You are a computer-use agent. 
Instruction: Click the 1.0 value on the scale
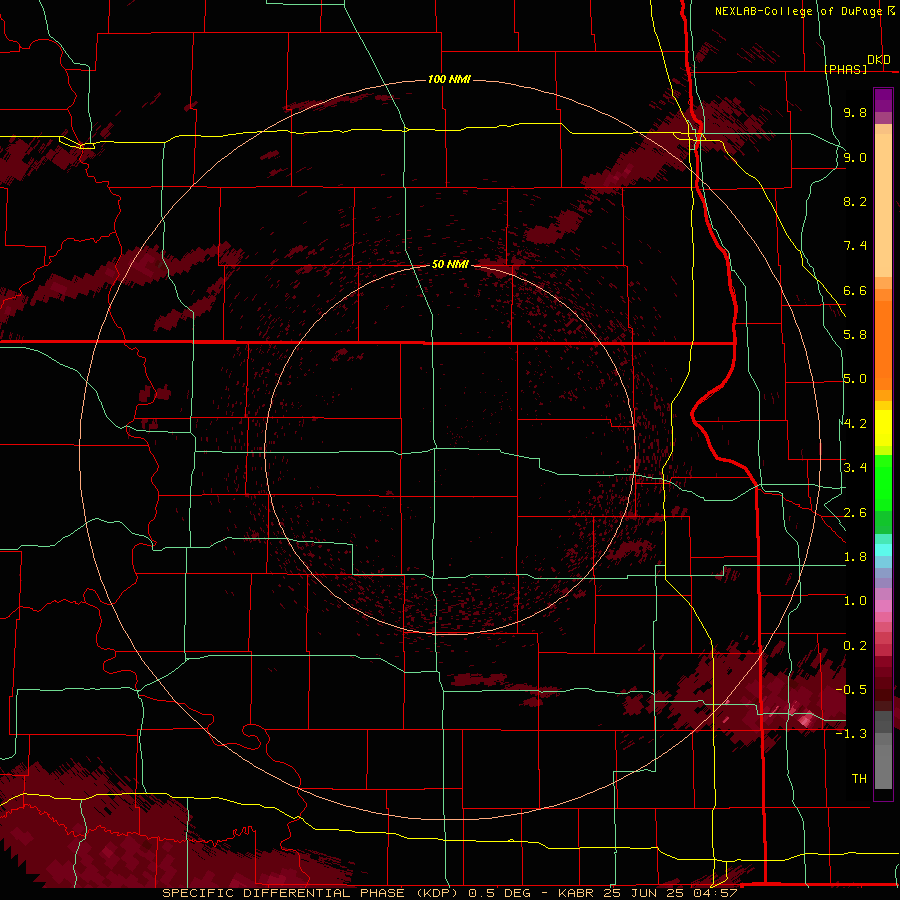tap(855, 601)
